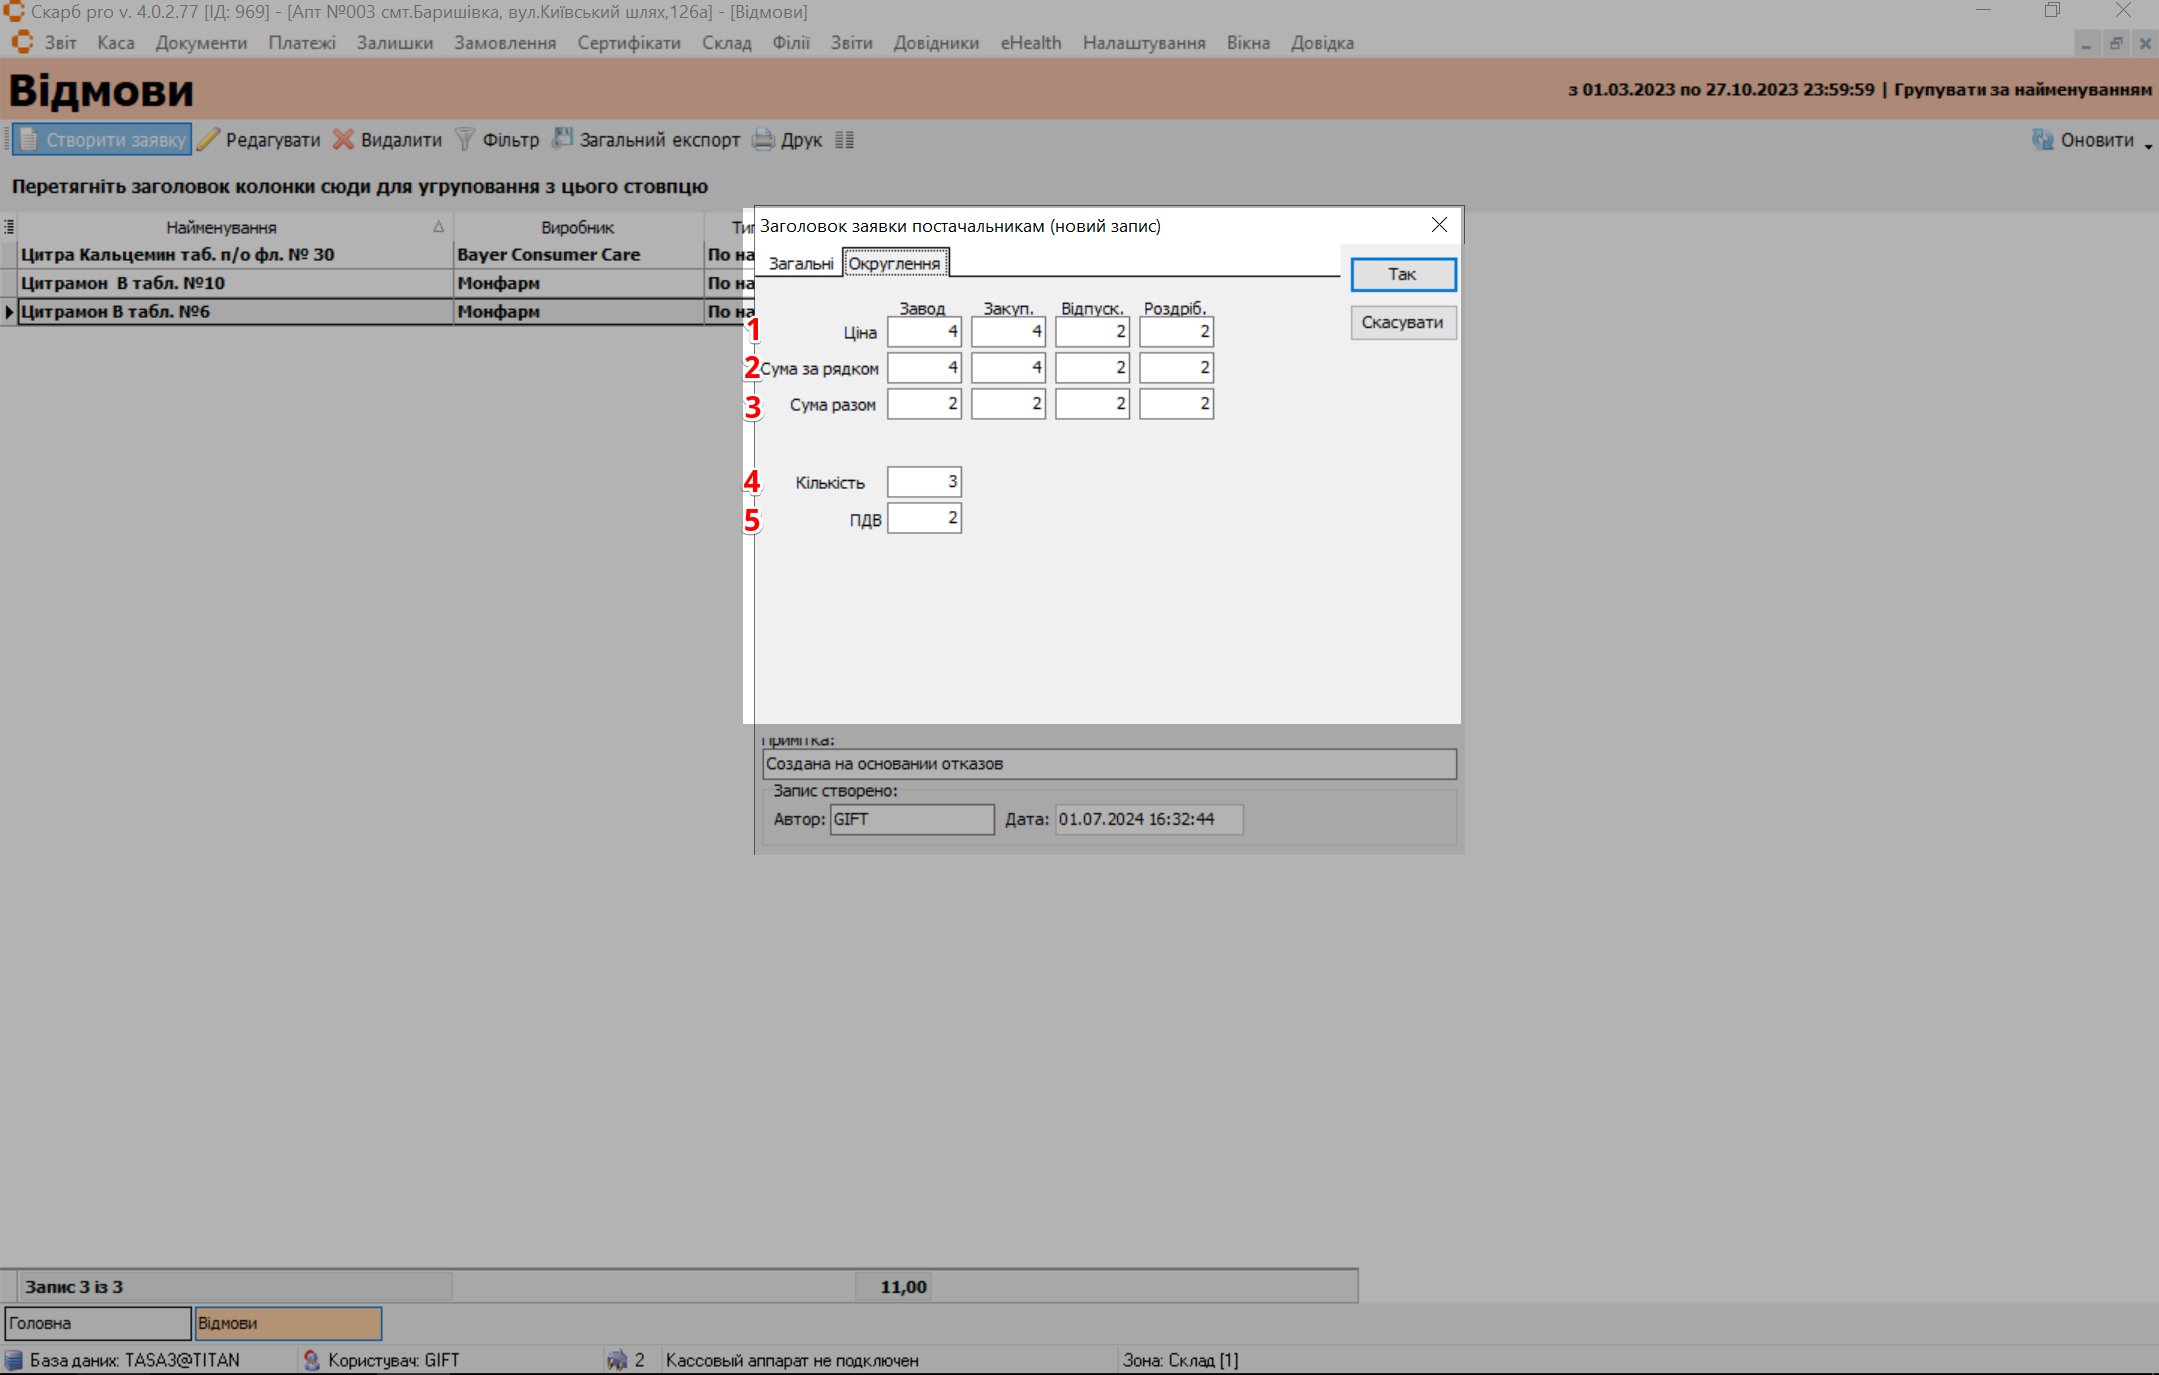Click the Загальний експорт icon

point(563,139)
